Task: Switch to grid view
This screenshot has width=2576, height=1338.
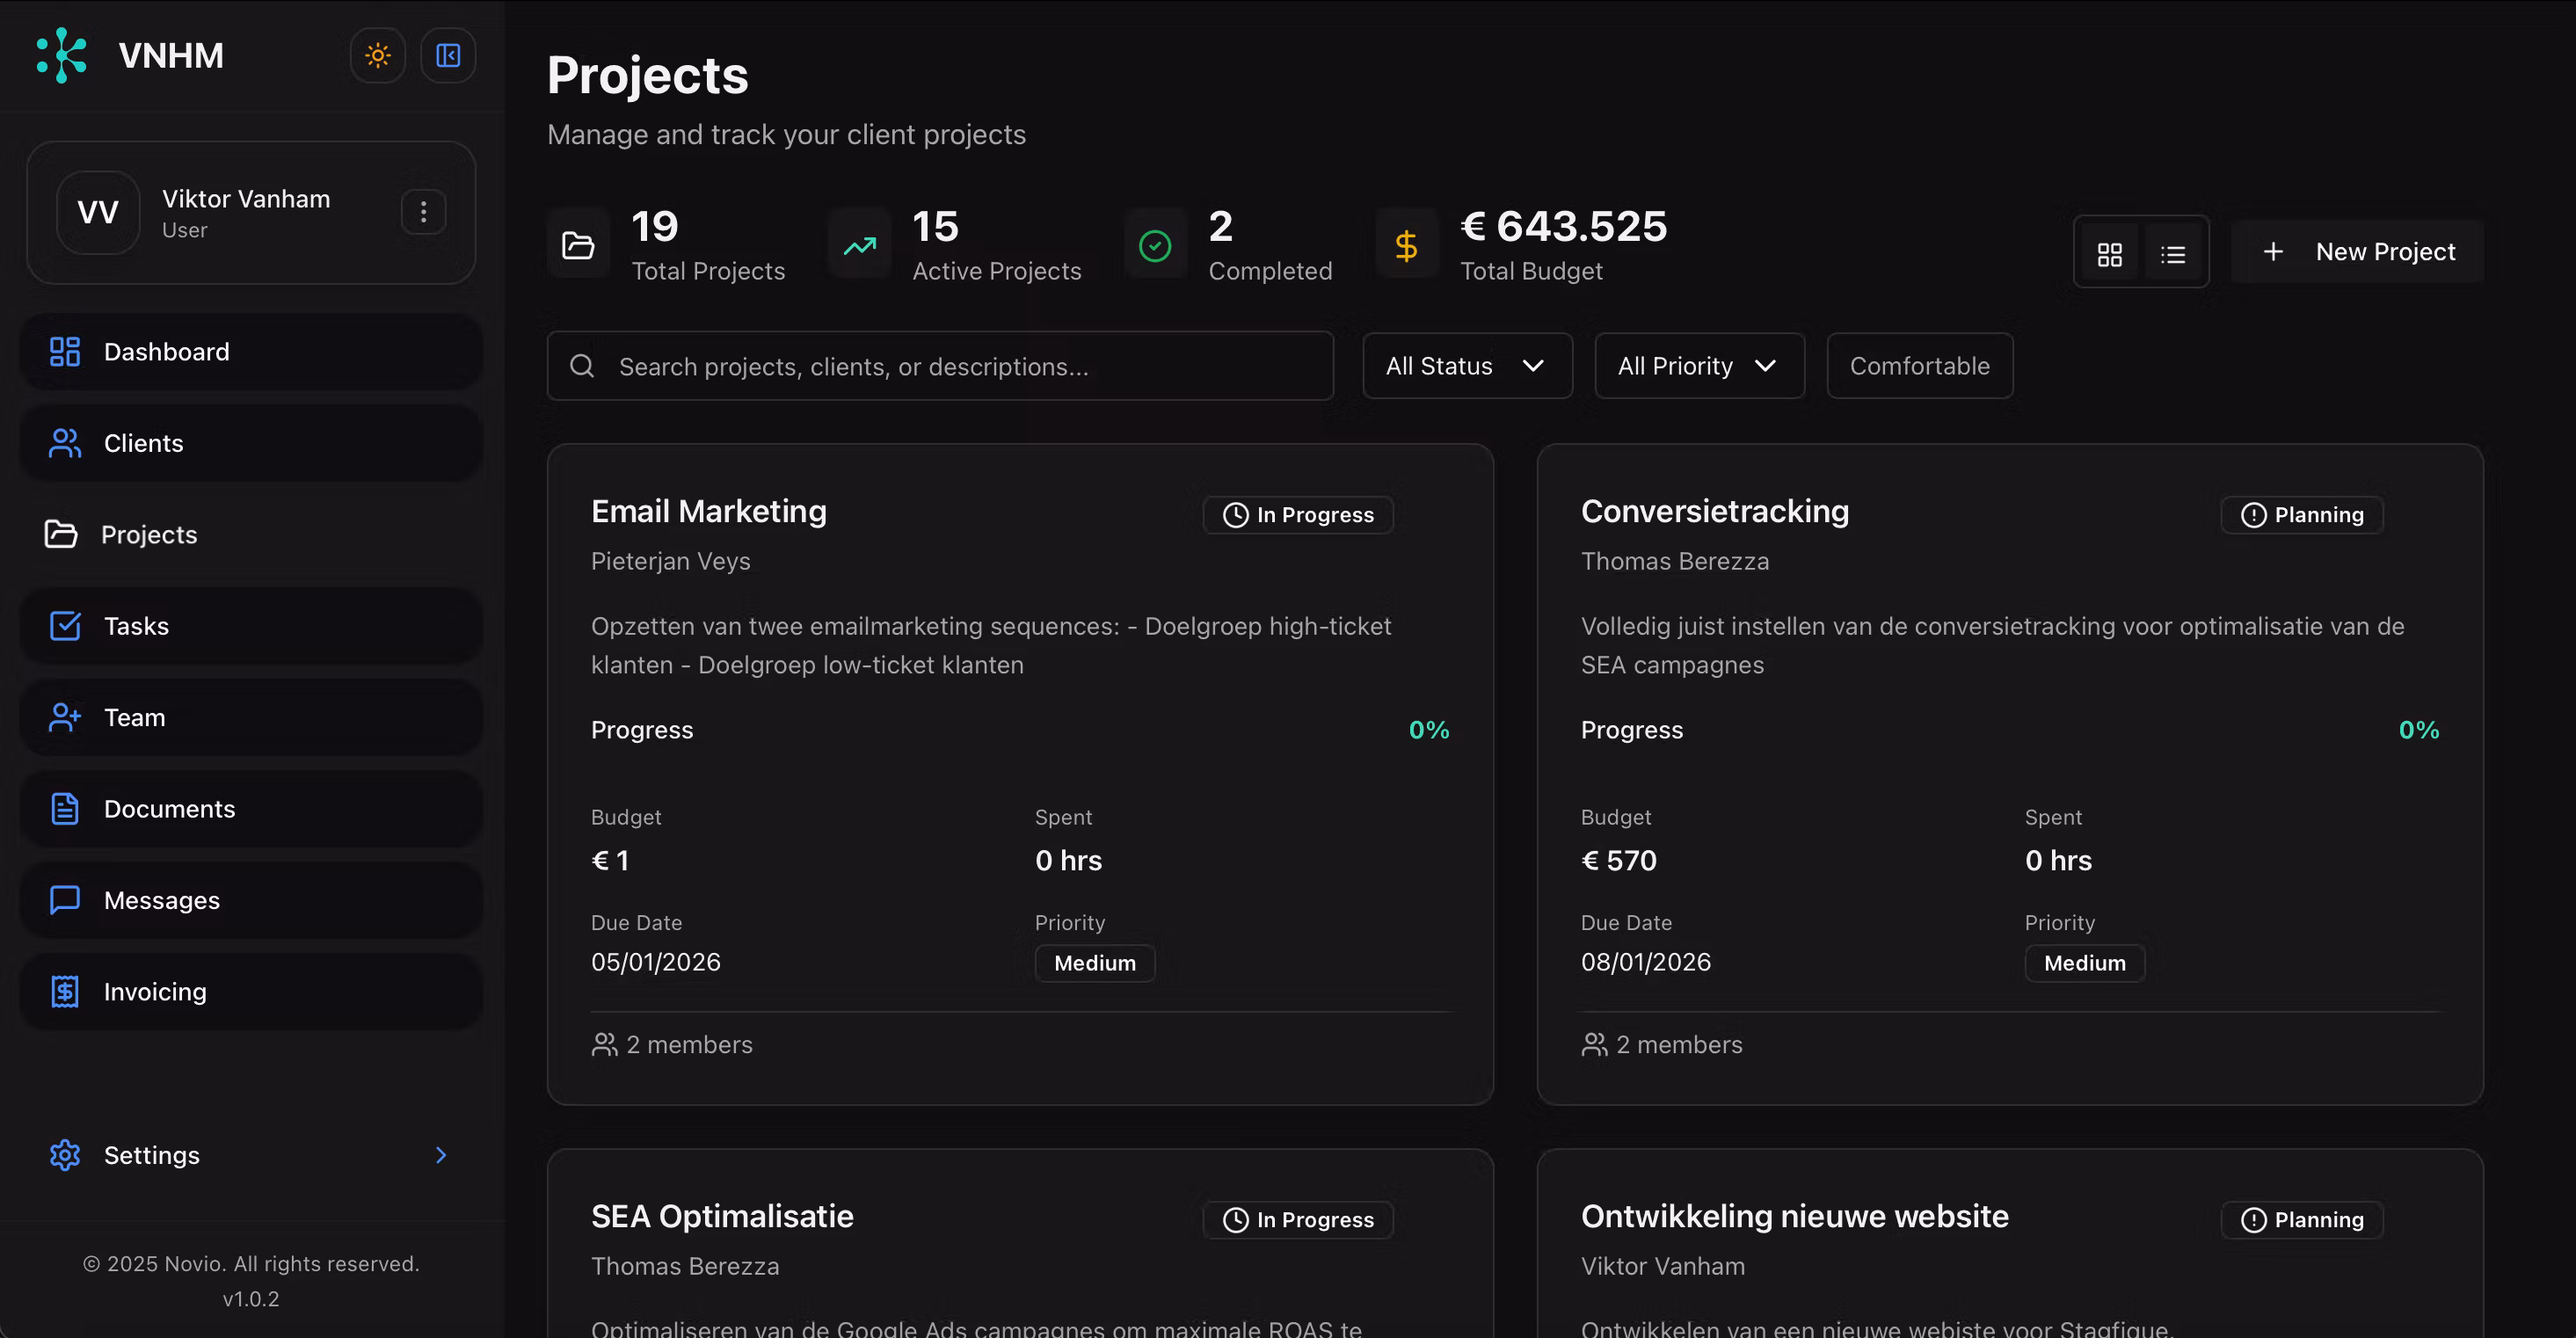Action: (x=2109, y=254)
